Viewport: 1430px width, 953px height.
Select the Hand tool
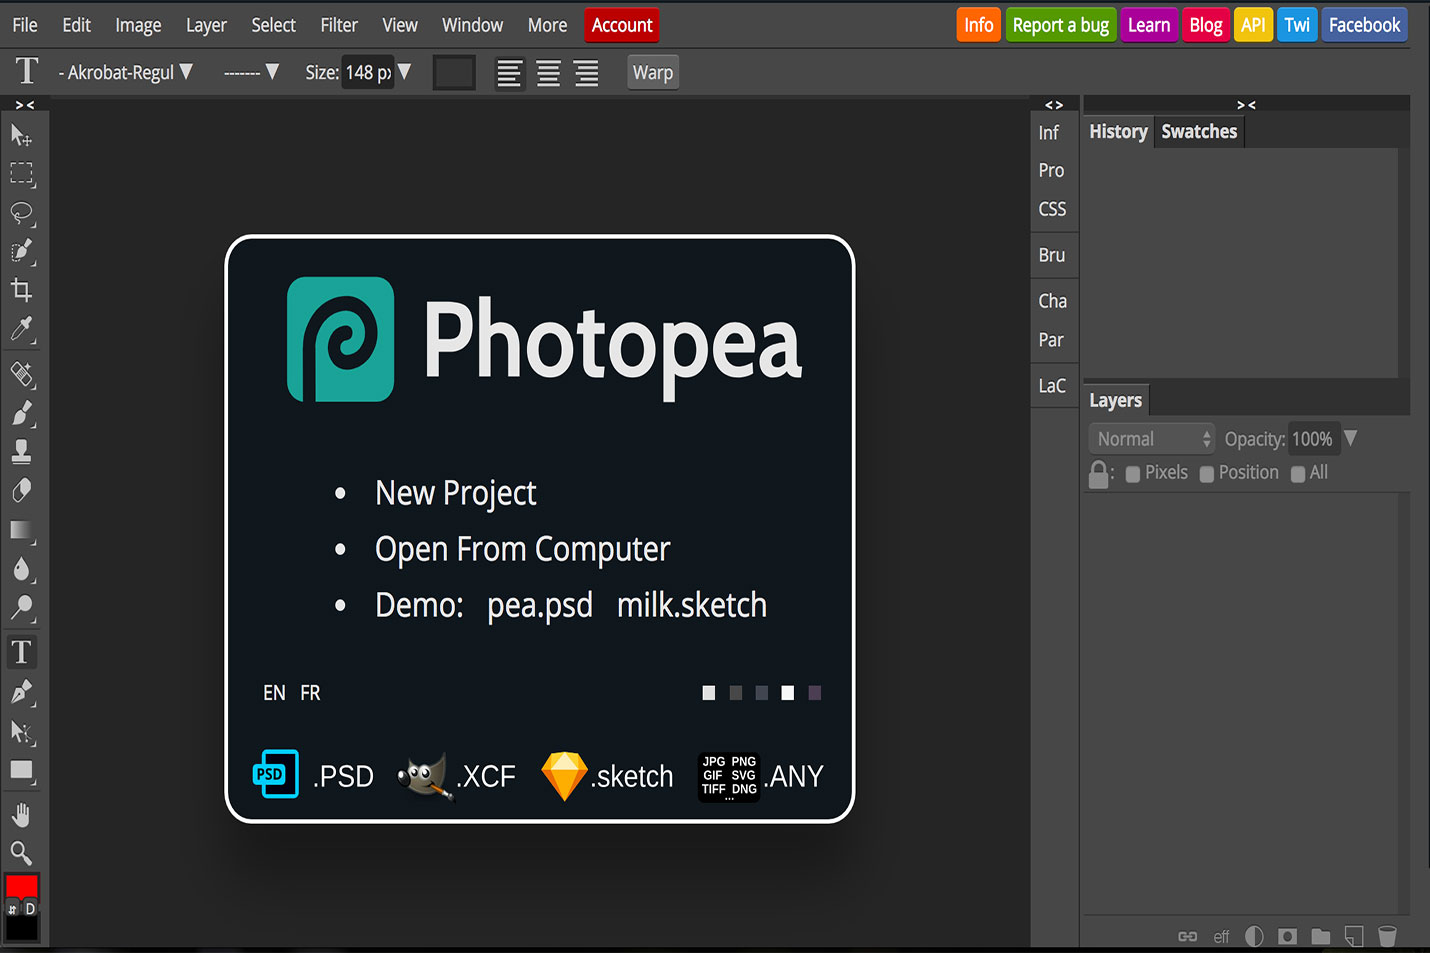pyautogui.click(x=21, y=815)
